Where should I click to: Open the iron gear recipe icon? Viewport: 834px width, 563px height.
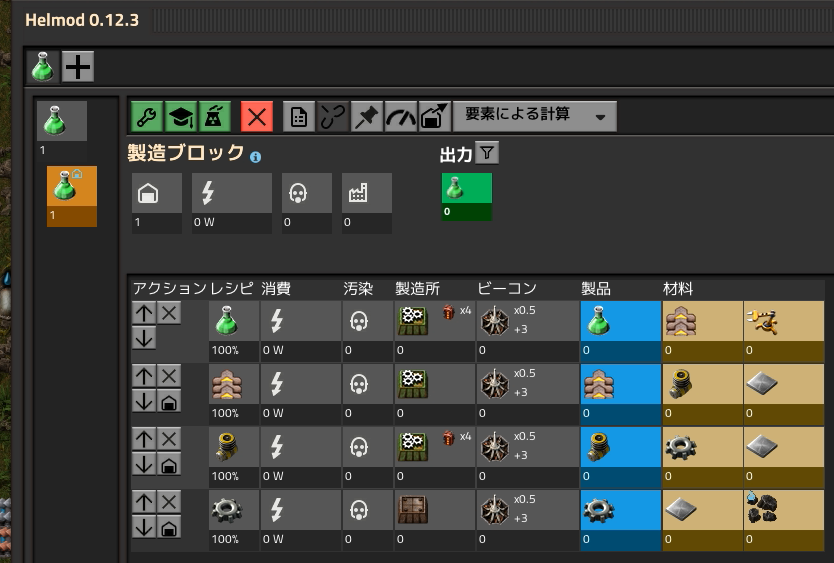(227, 510)
